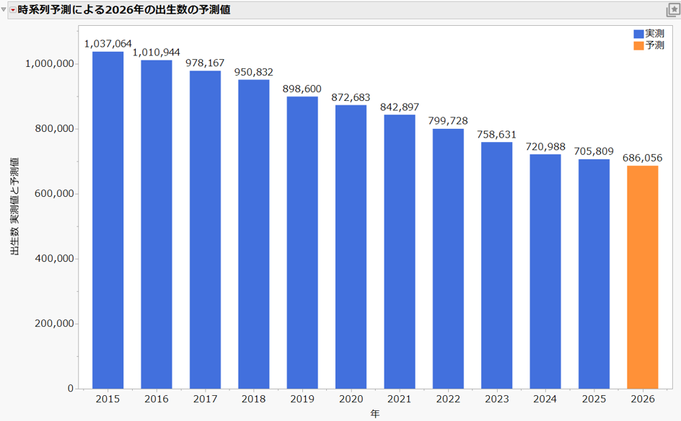
Task: Select the 2021 bar in the chart
Action: point(400,252)
